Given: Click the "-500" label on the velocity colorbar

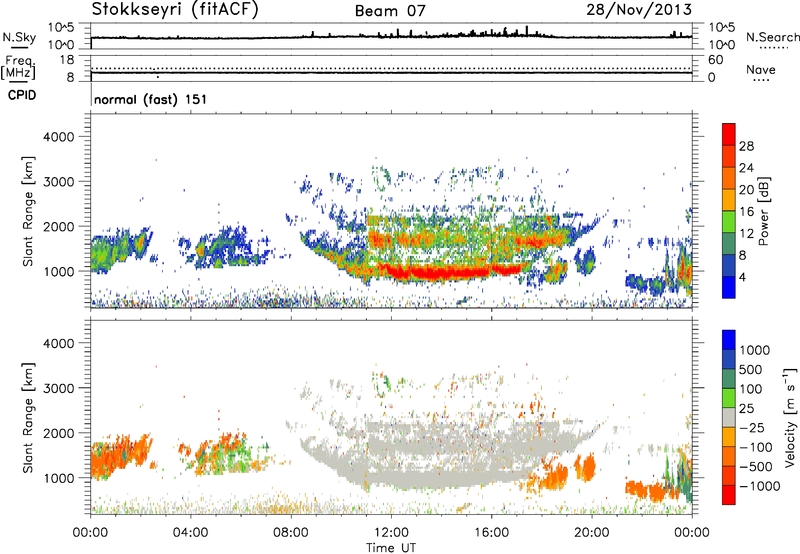Looking at the screenshot, I should click(x=755, y=467).
